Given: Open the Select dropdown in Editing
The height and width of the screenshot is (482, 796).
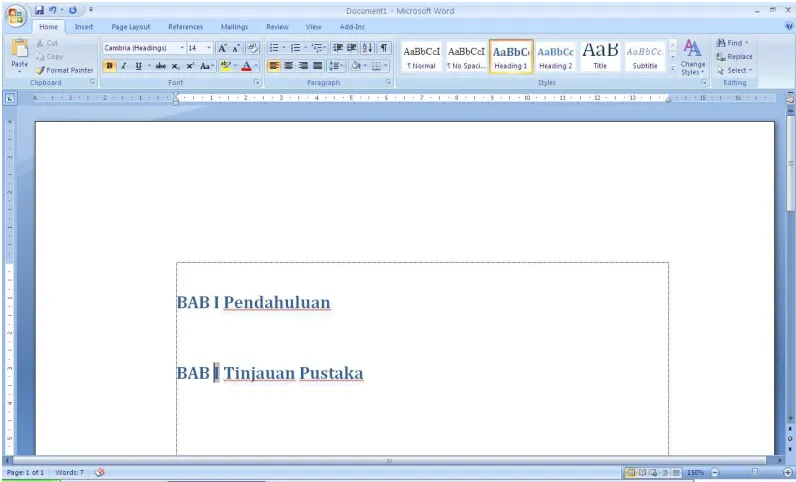Looking at the screenshot, I should pos(734,70).
